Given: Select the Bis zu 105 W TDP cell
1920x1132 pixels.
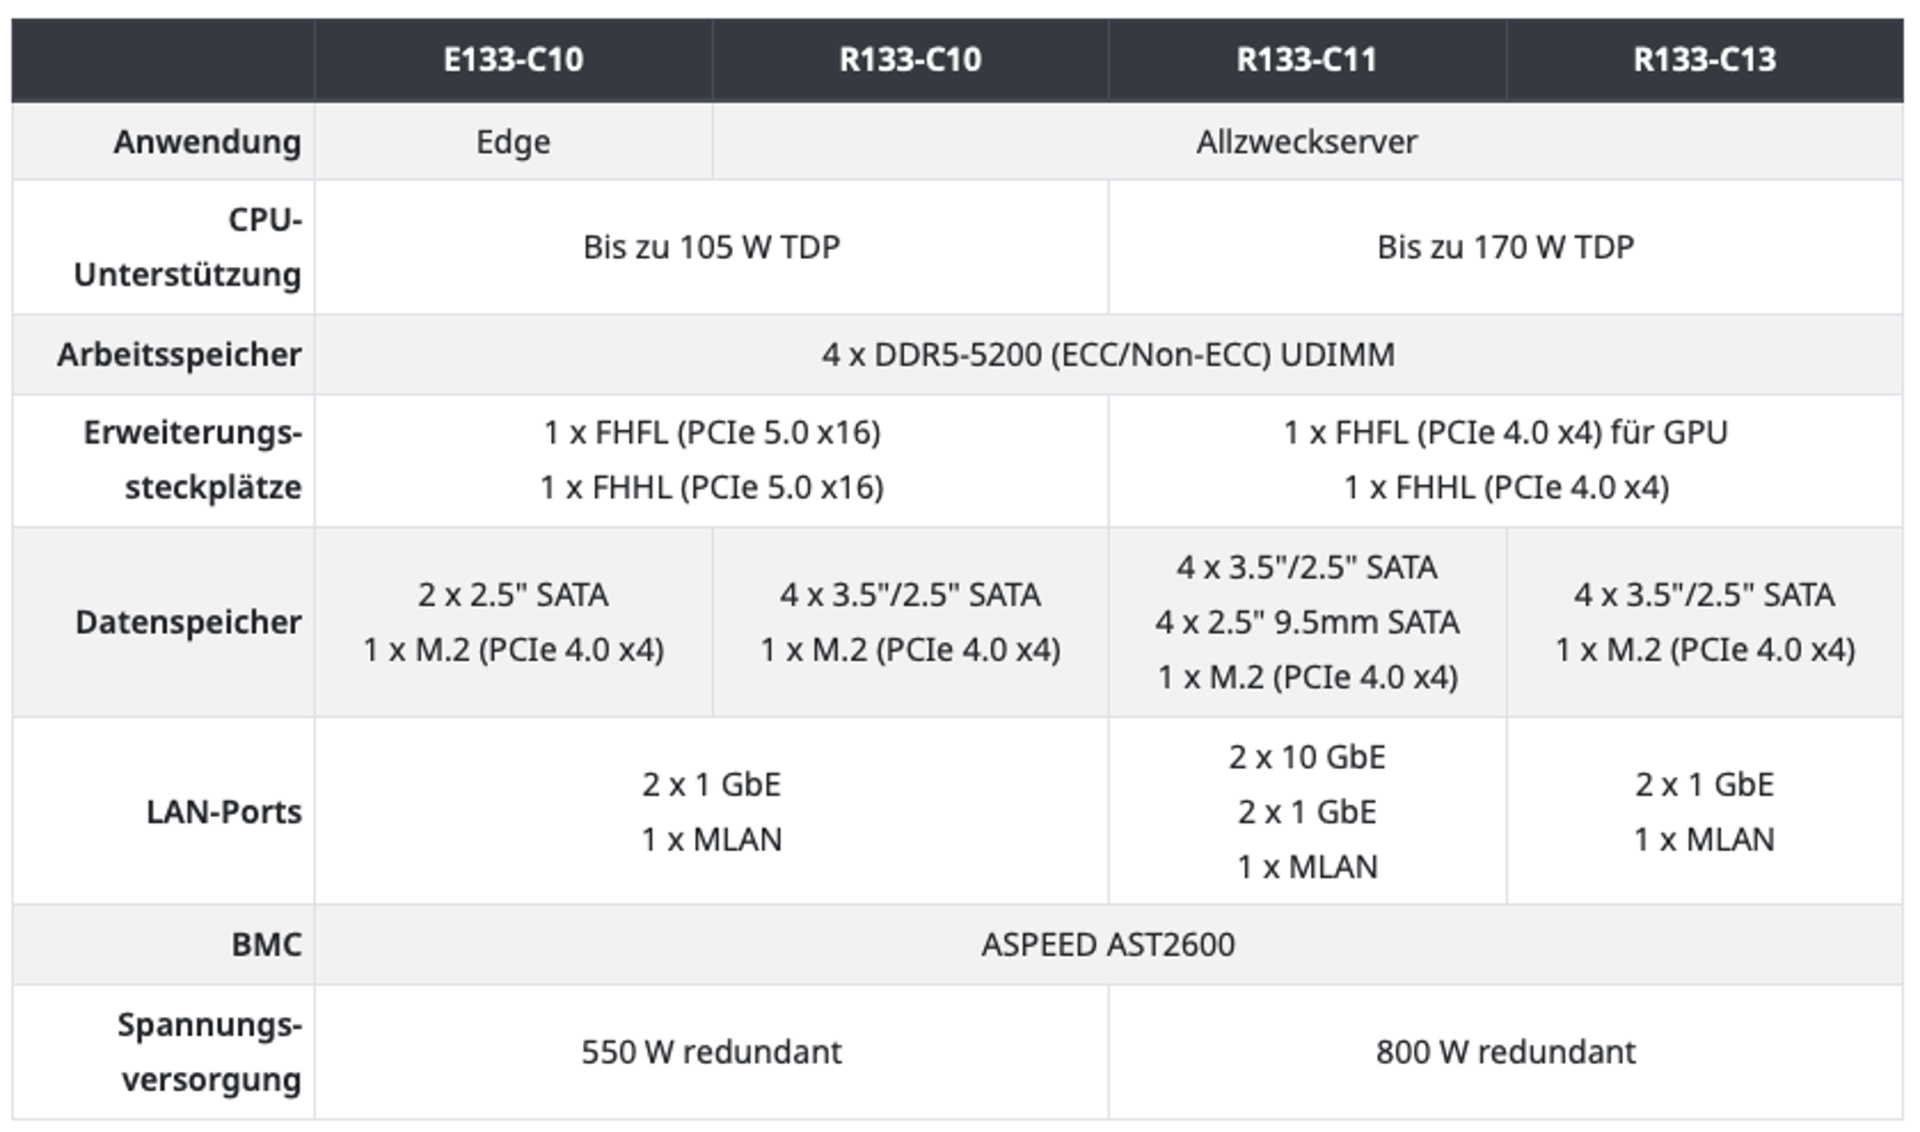Looking at the screenshot, I should (711, 247).
